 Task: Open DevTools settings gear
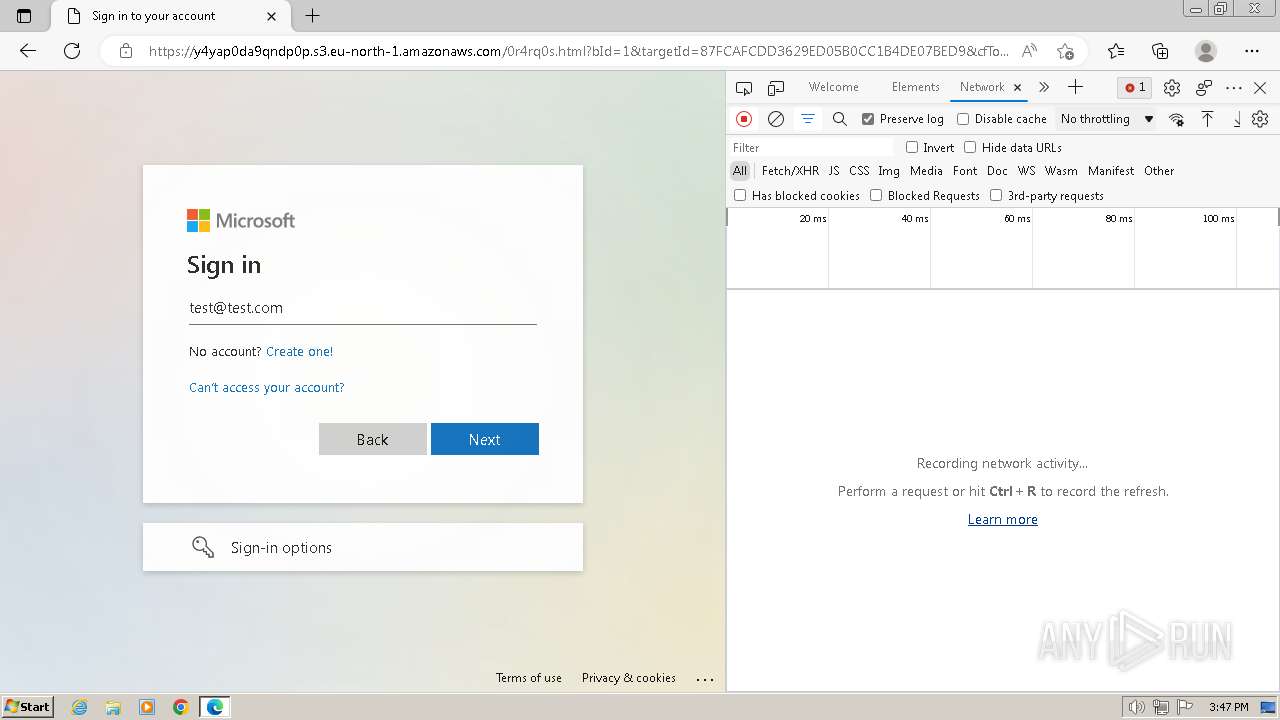[1172, 88]
